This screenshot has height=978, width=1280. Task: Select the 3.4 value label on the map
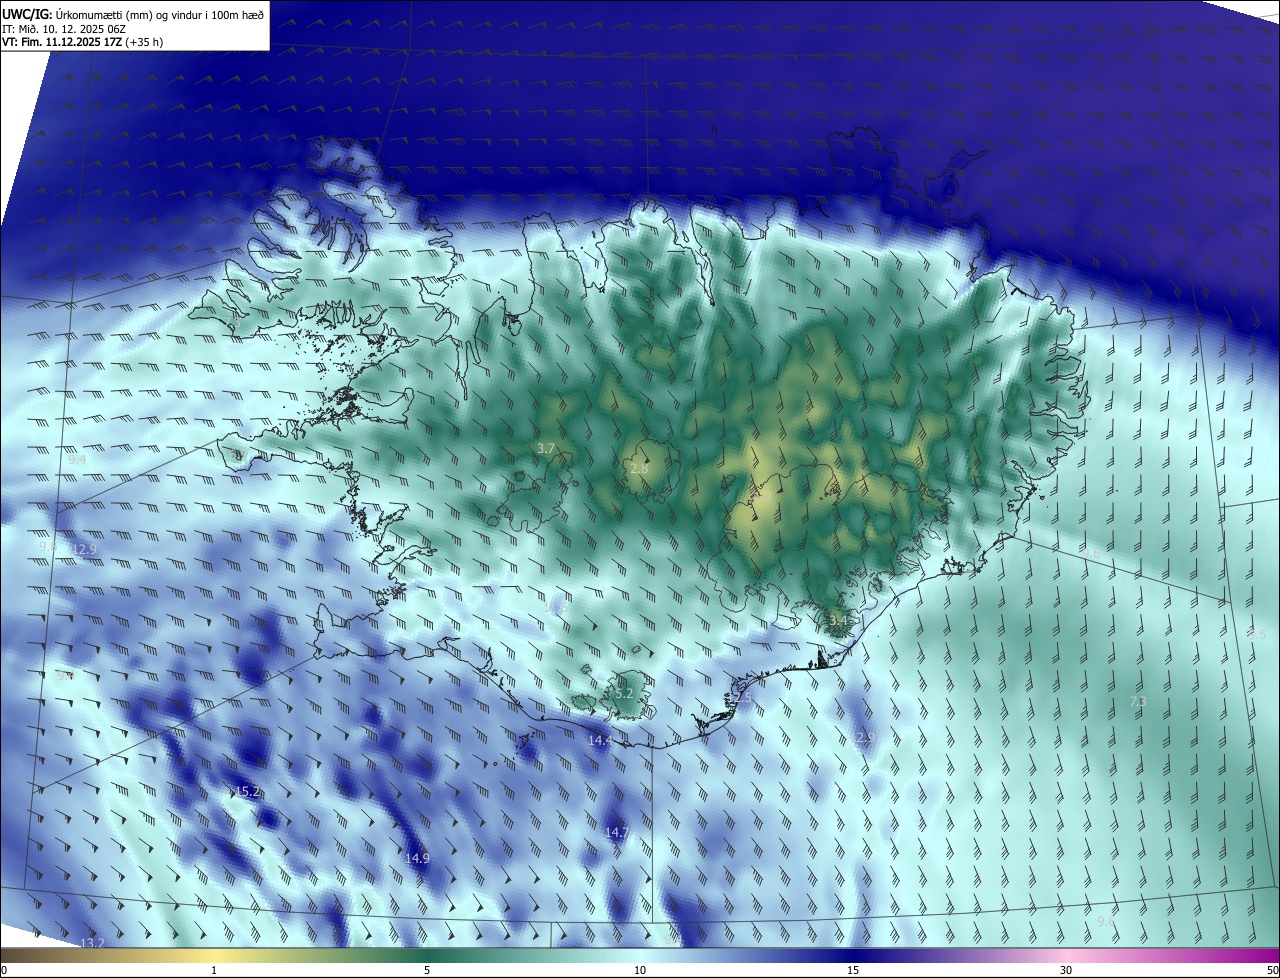pos(838,621)
